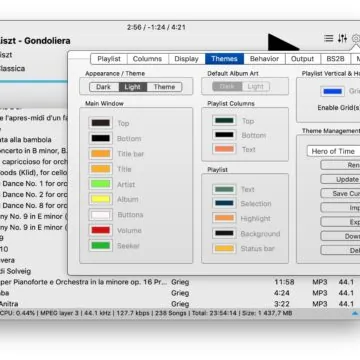Open Hero of Time theme dropdown
360x360 pixels.
pyautogui.click(x=333, y=151)
